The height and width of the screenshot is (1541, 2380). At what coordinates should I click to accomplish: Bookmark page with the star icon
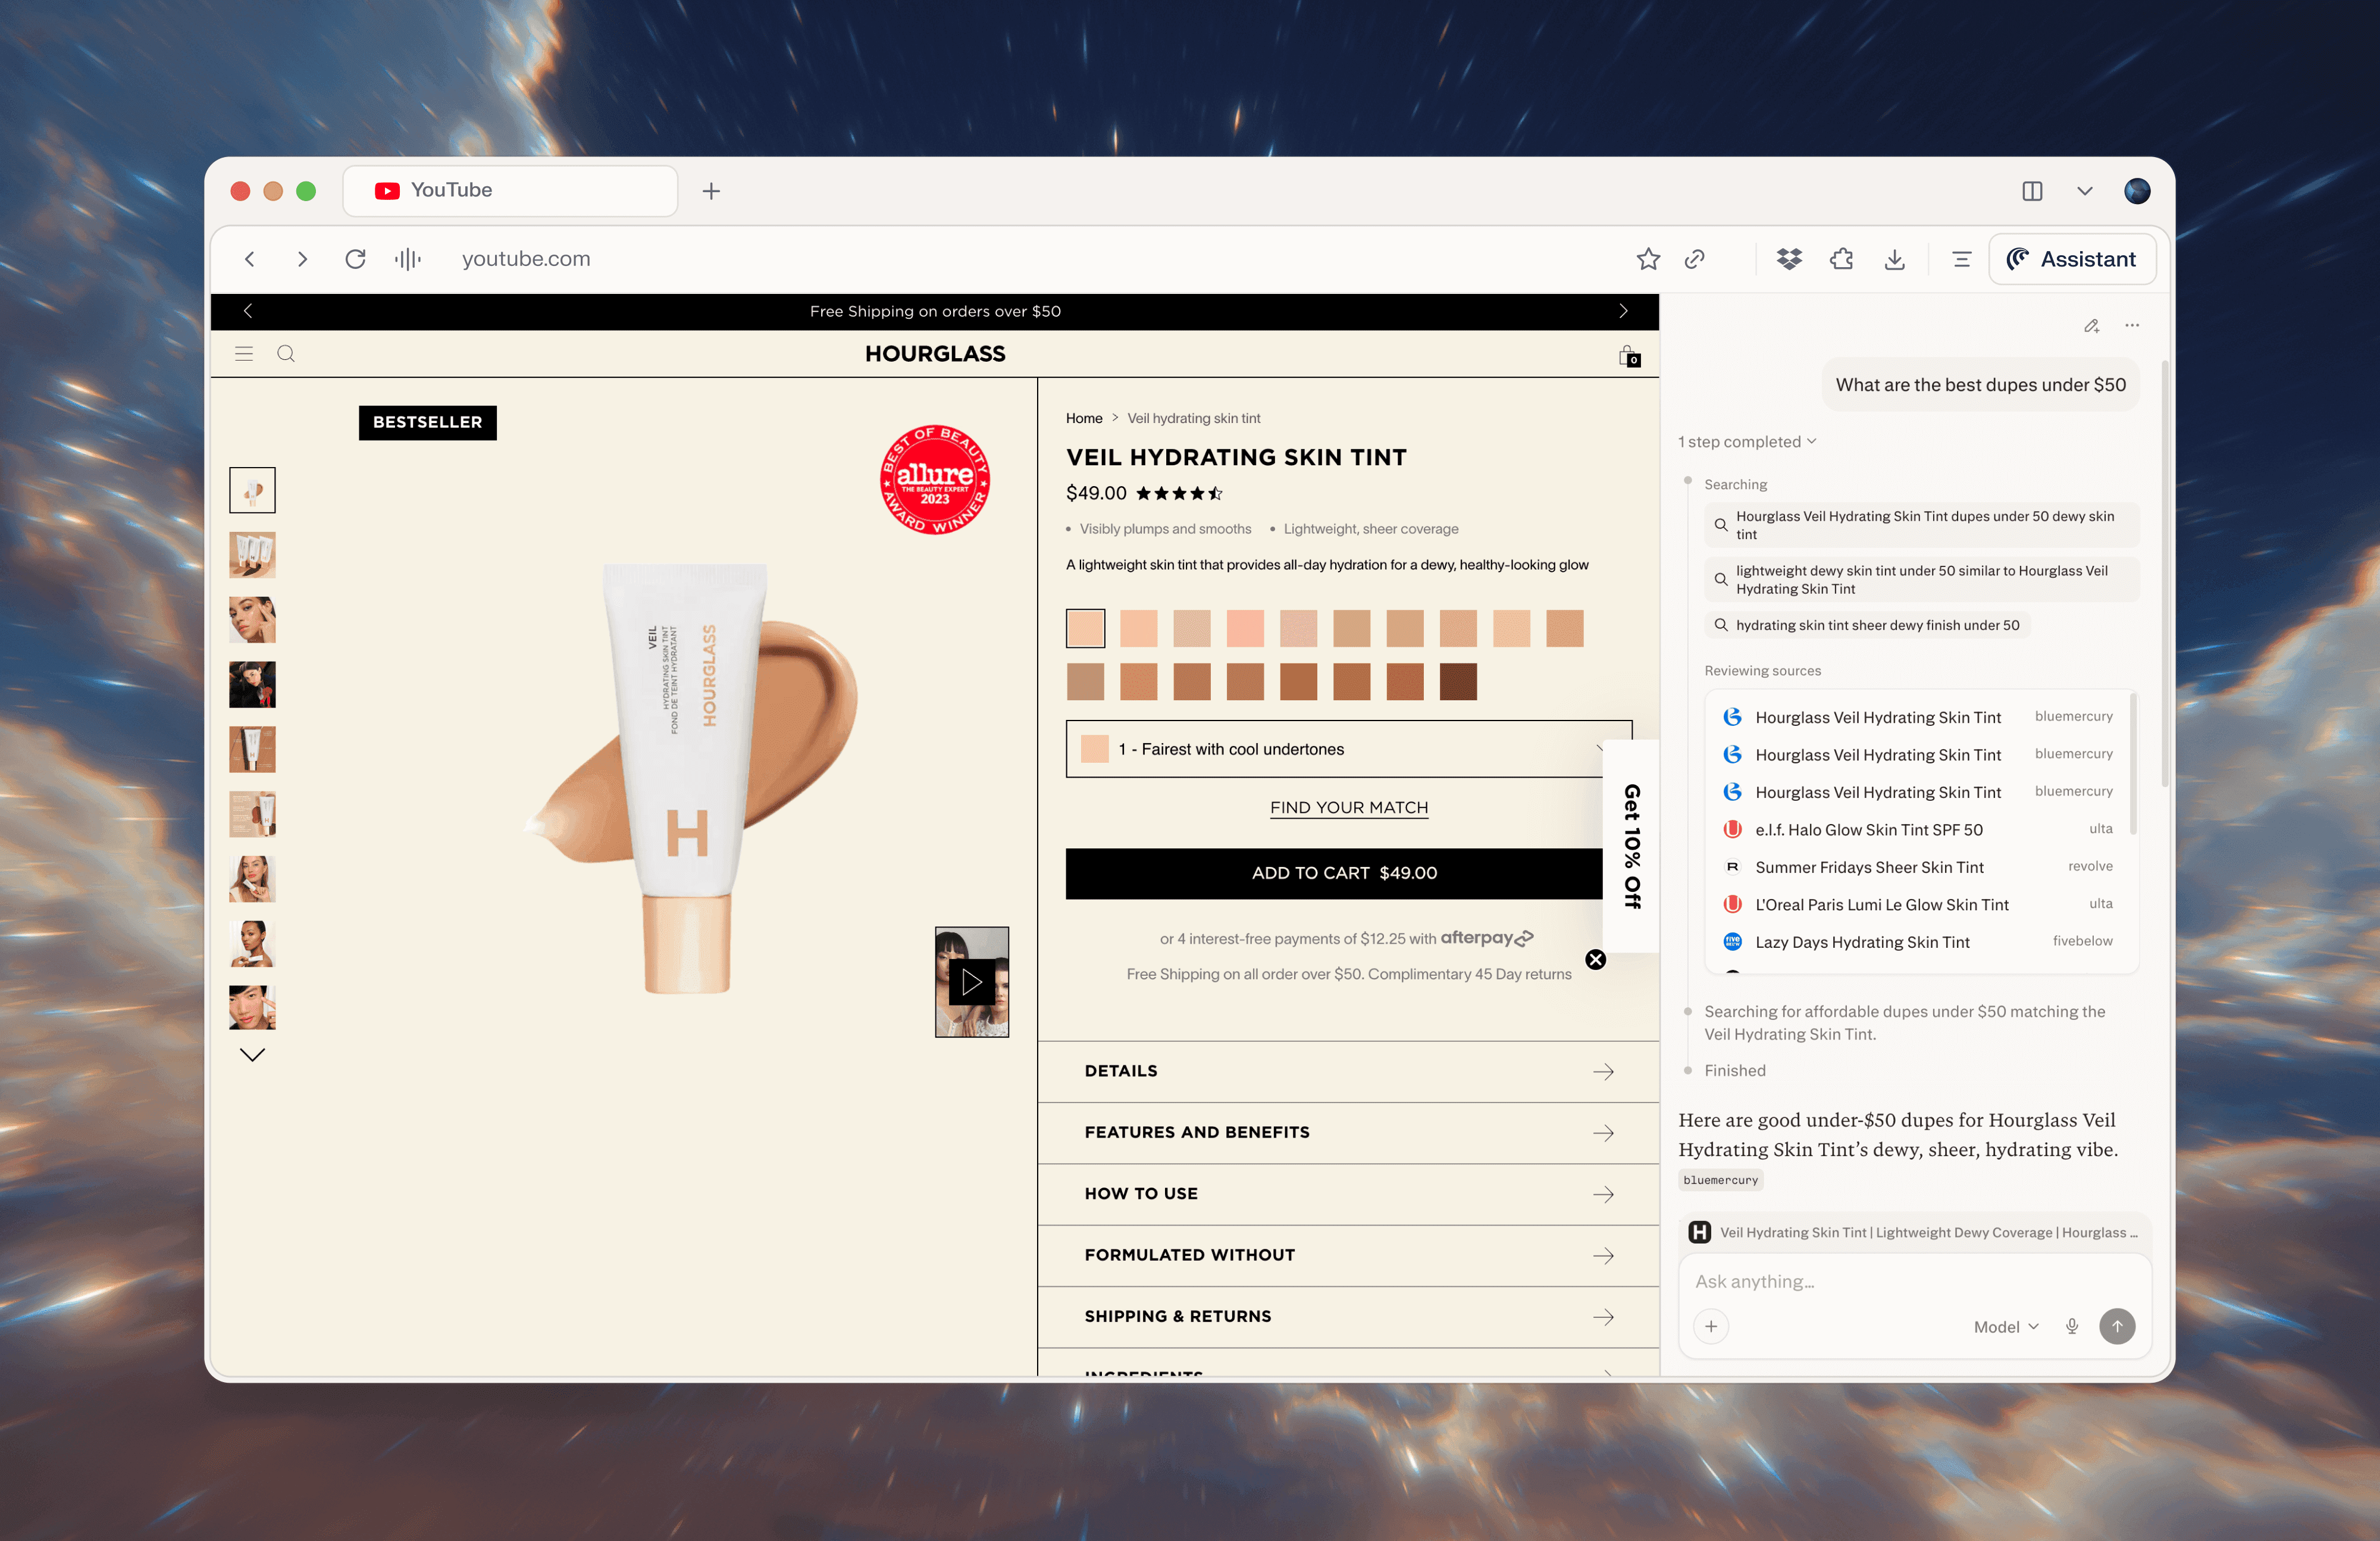coord(1648,259)
